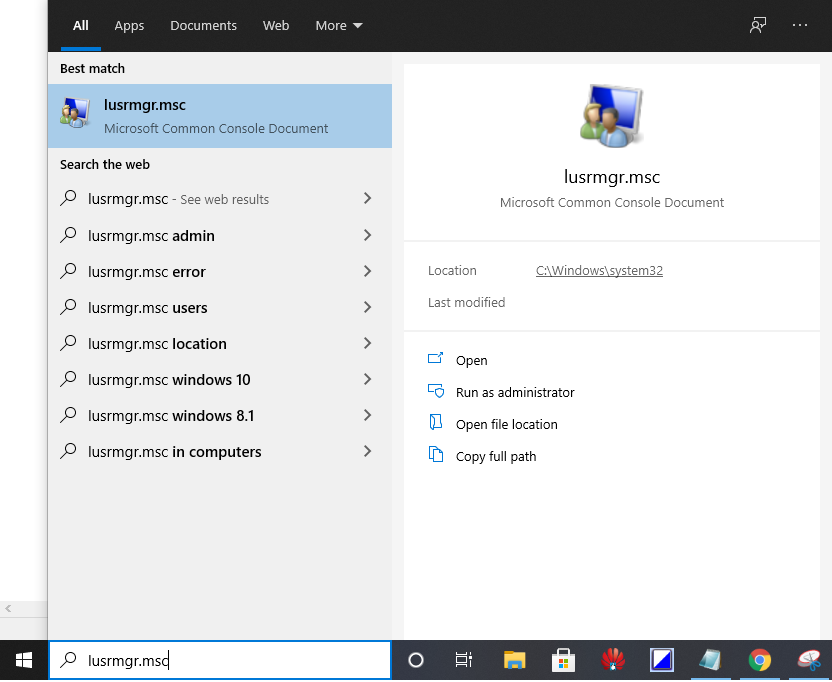Switch to the All tab
This screenshot has height=682, width=832.
pos(81,25)
